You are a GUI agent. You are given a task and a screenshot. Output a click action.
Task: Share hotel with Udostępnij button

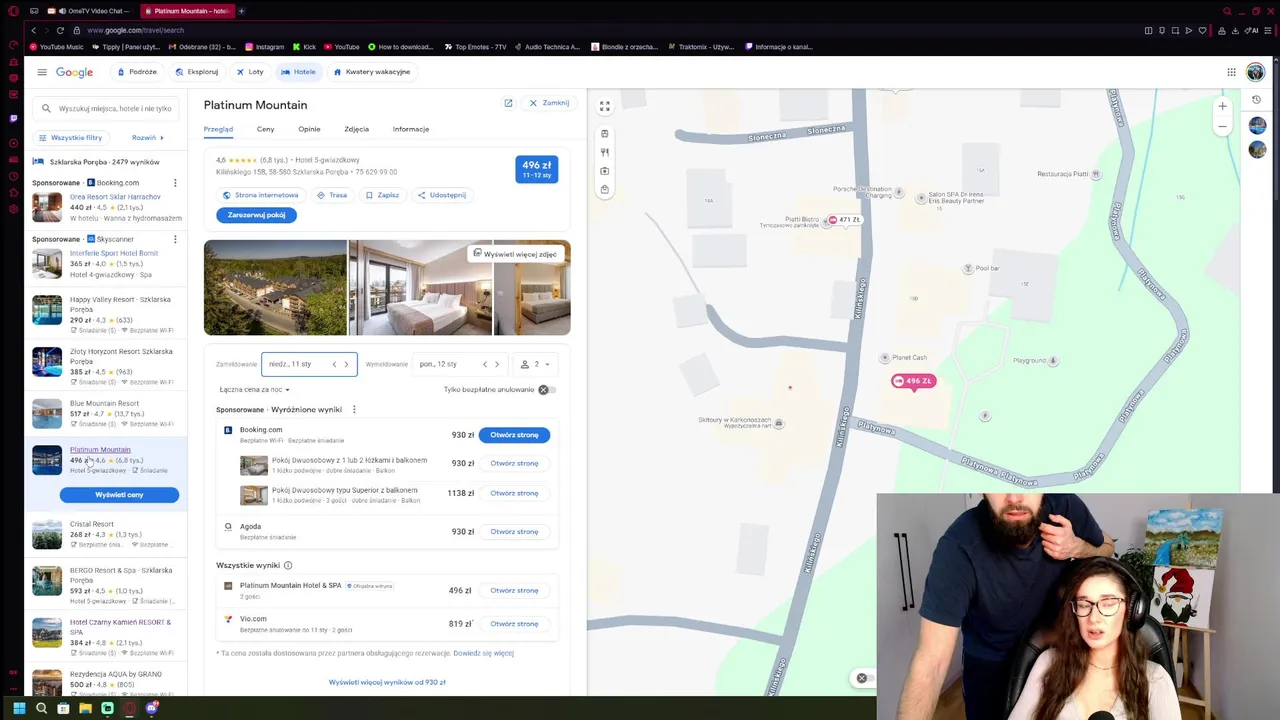click(x=442, y=195)
